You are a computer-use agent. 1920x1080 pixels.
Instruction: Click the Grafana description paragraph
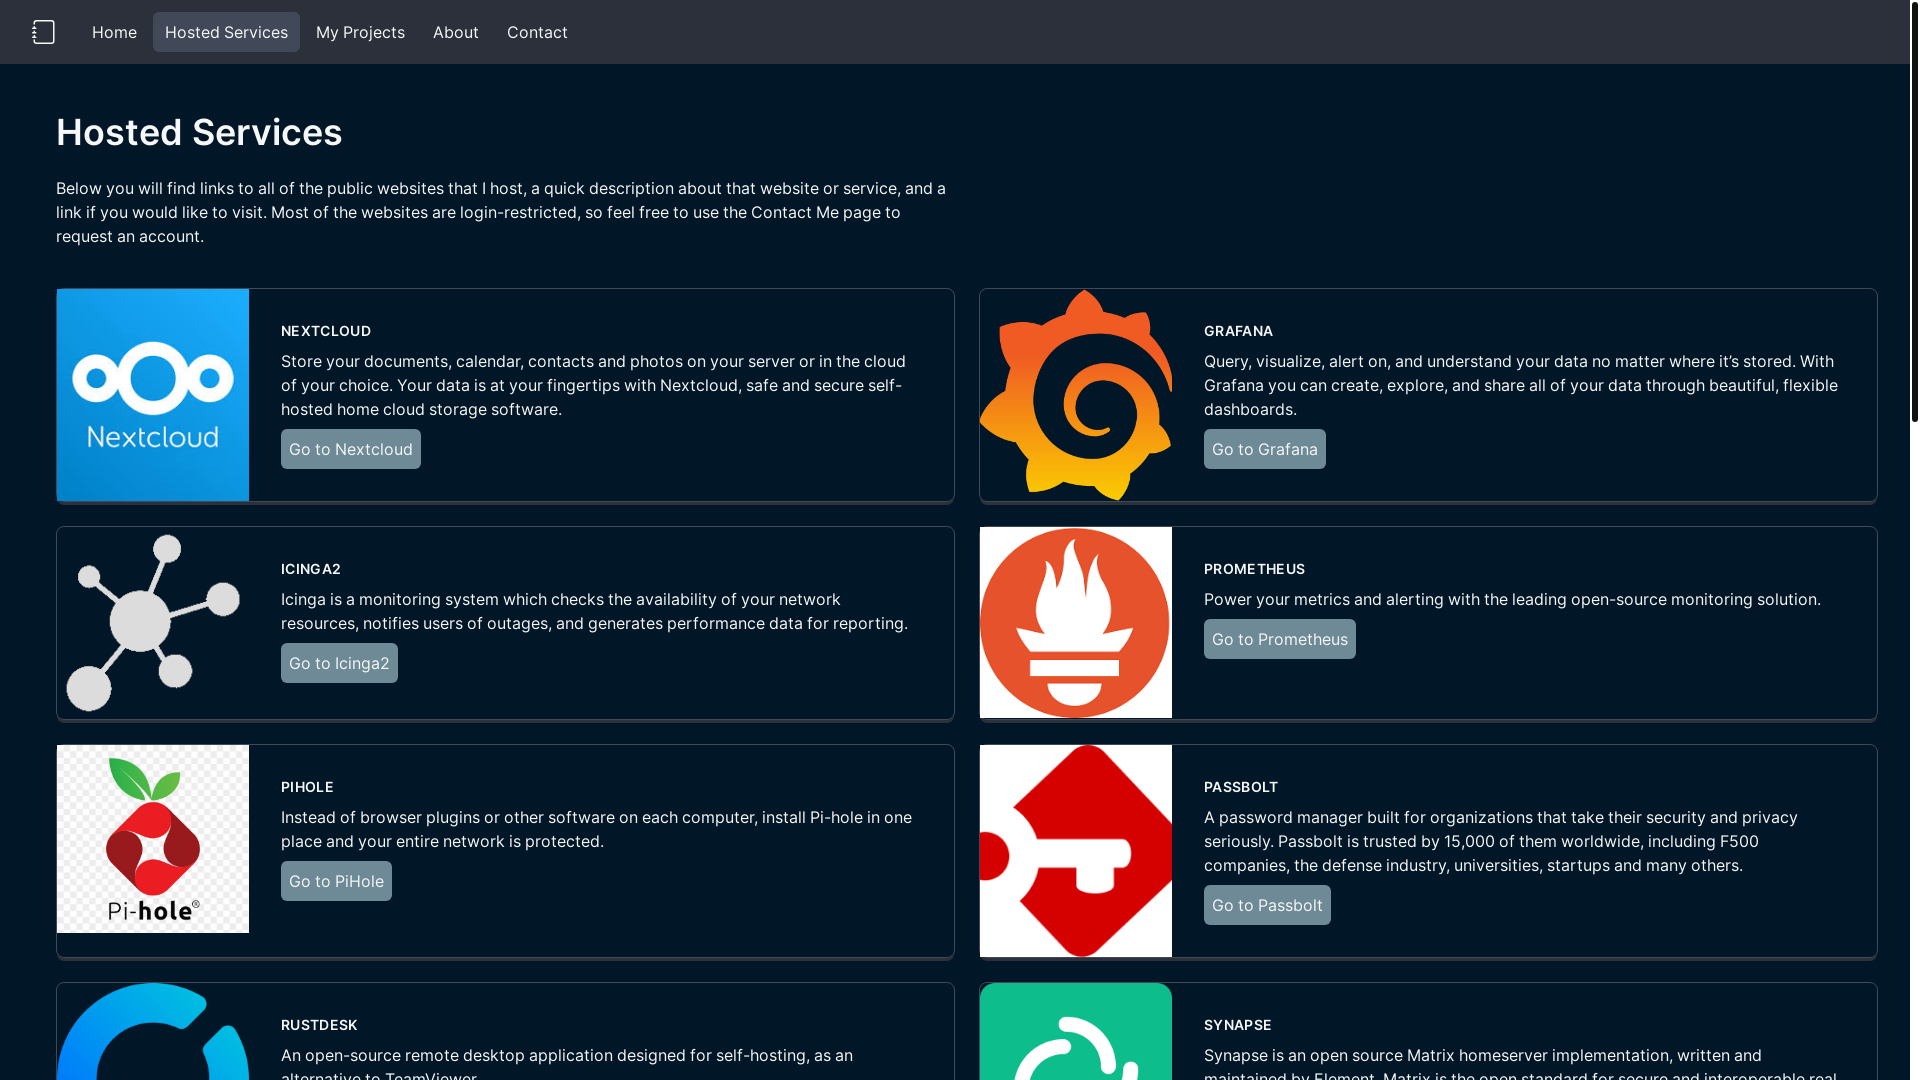(1521, 385)
